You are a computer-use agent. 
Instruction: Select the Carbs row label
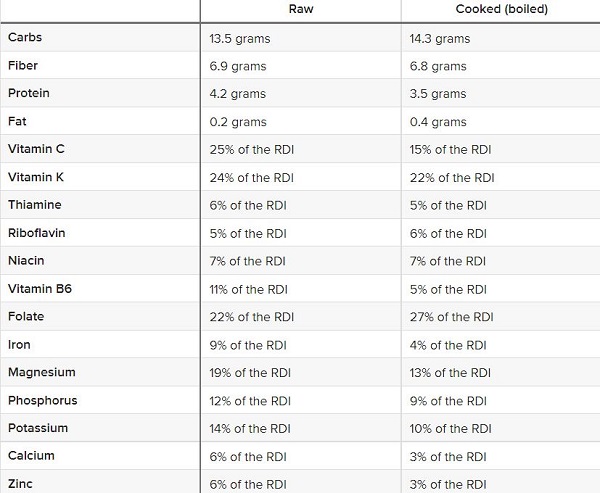(x=25, y=38)
